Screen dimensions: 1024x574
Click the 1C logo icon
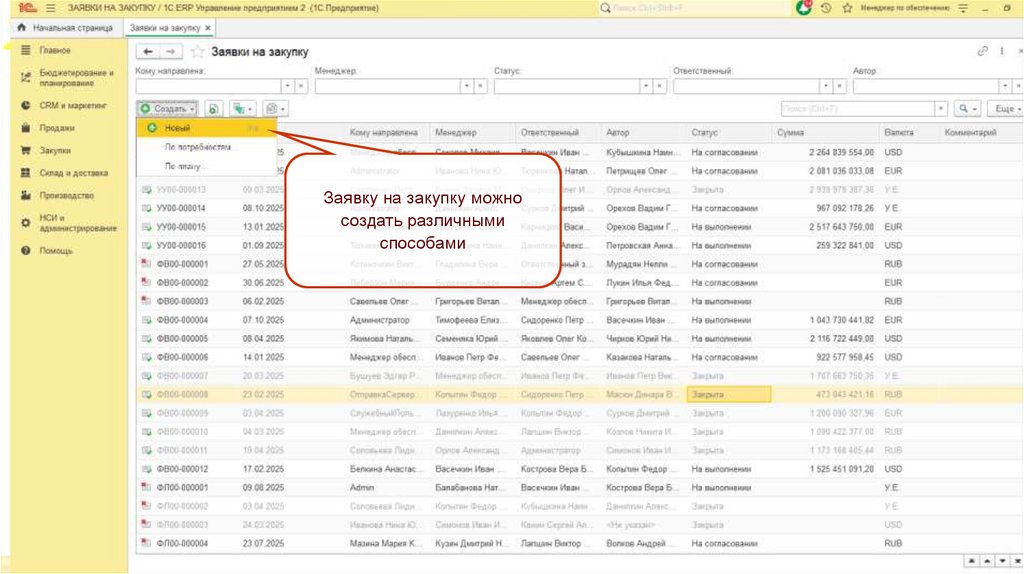click(27, 8)
